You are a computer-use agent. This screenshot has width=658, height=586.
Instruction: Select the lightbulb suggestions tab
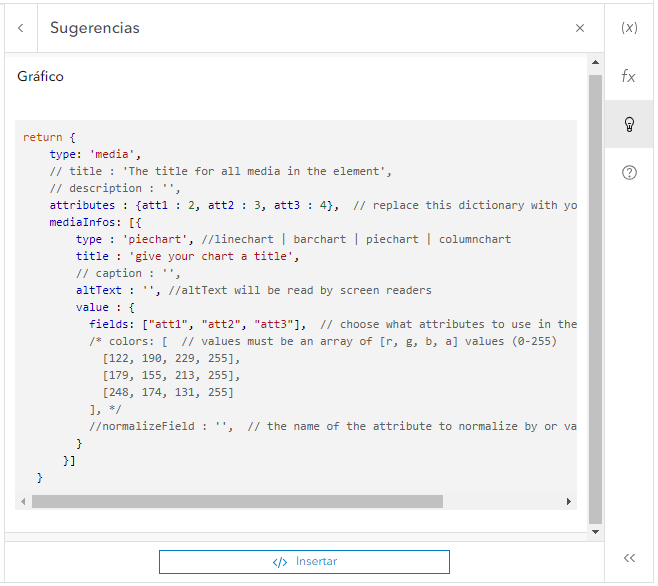pyautogui.click(x=629, y=124)
